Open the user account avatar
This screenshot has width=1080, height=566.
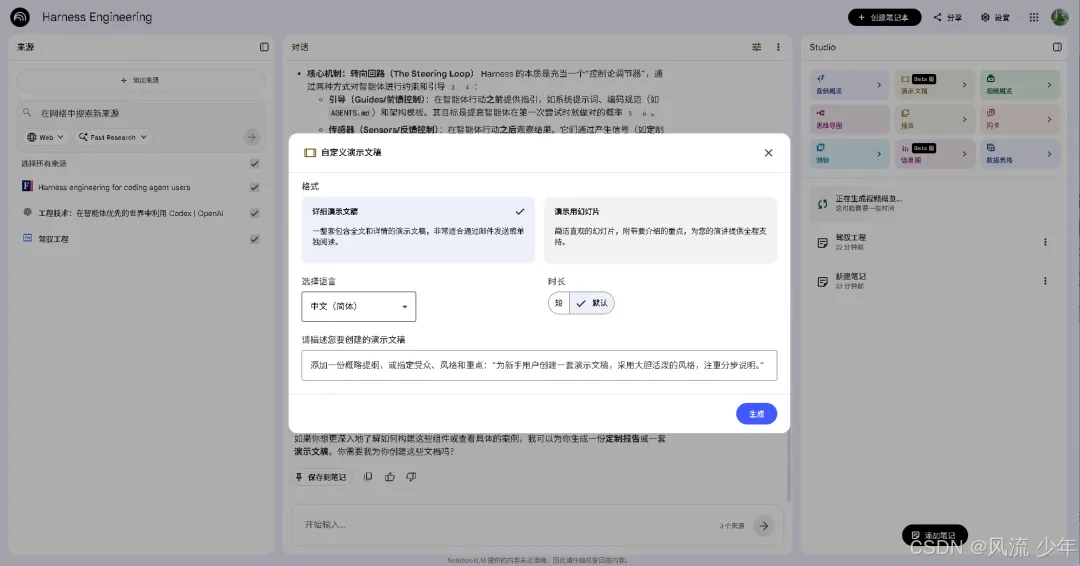pos(1059,17)
